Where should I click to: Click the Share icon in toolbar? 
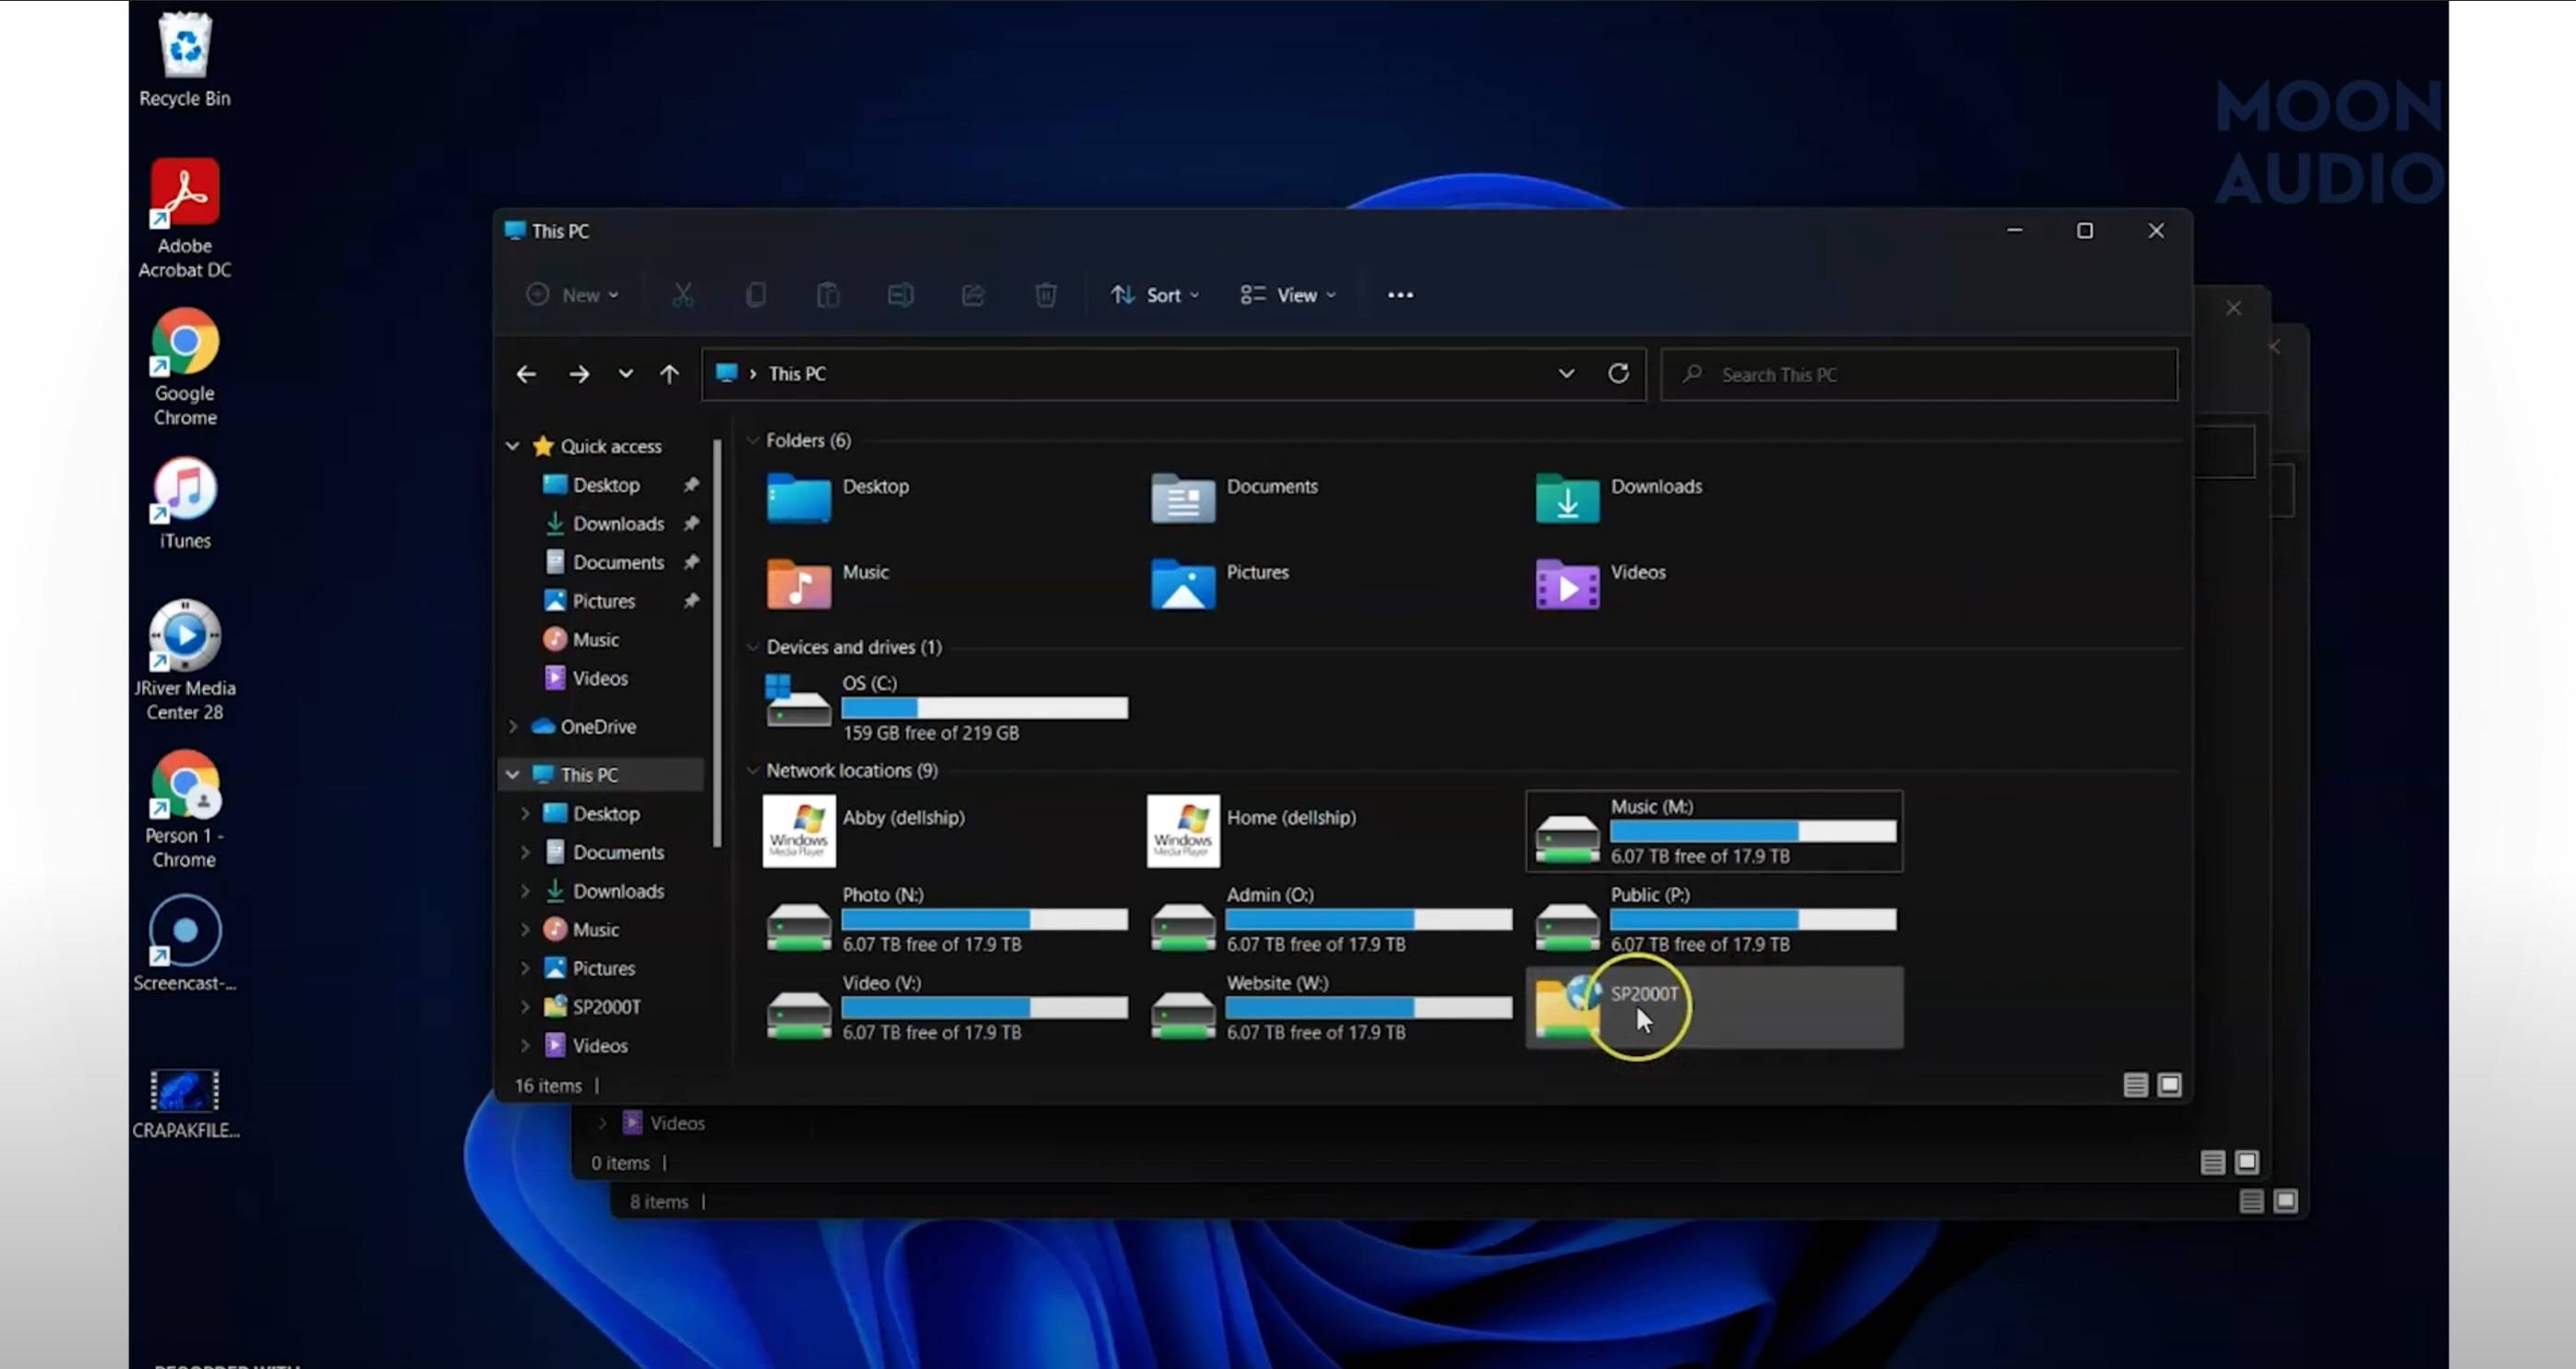pyautogui.click(x=973, y=295)
